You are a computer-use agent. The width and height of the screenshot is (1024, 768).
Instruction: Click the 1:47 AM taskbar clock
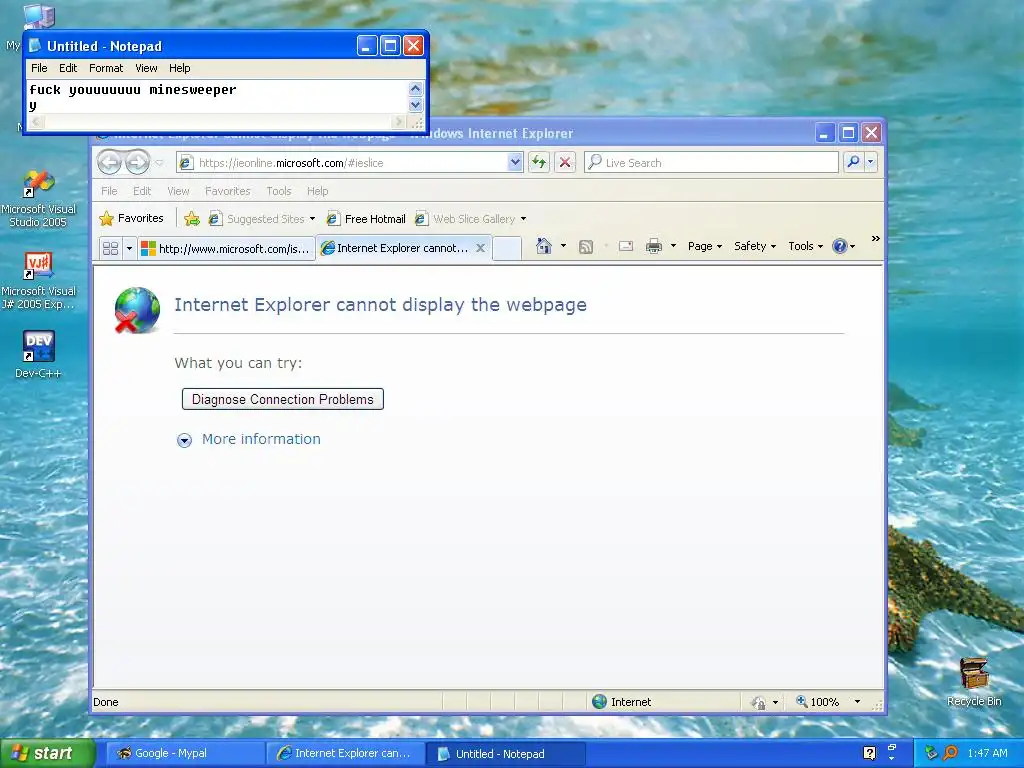pyautogui.click(x=987, y=753)
